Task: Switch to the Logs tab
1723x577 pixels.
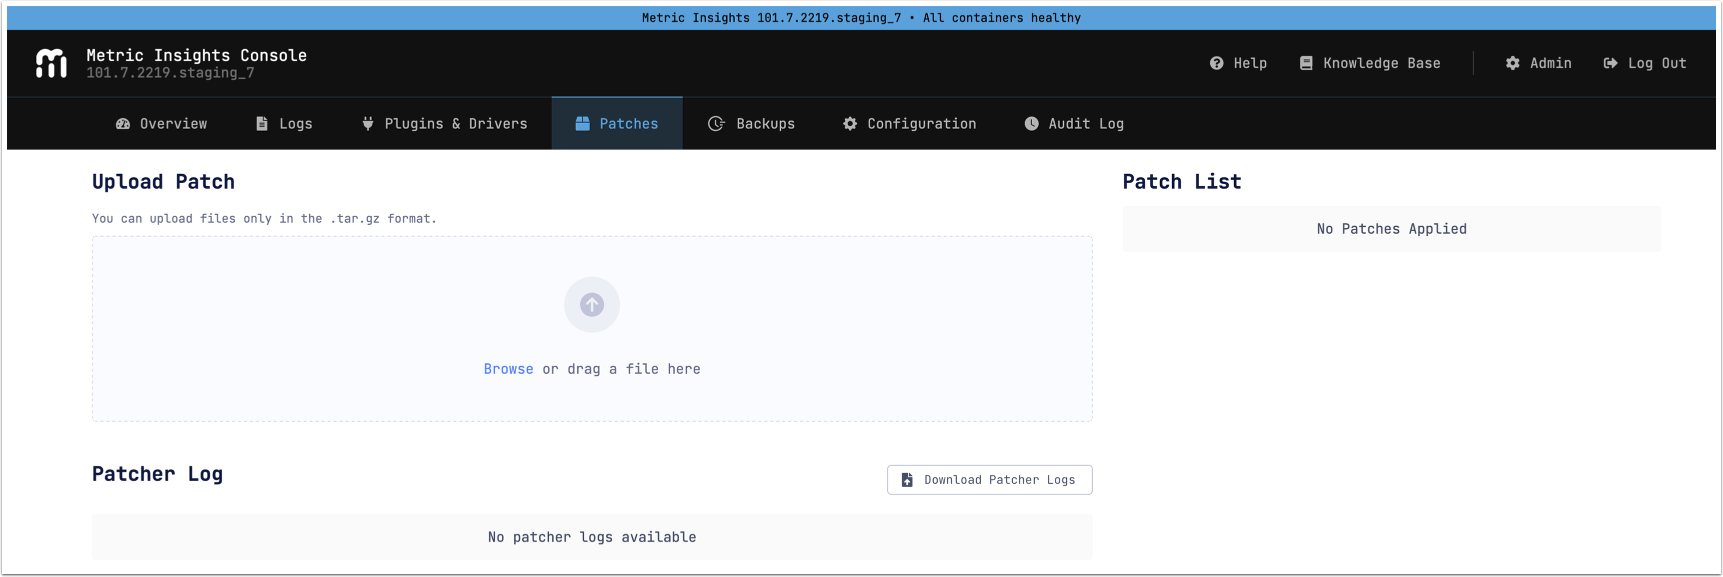Action: tap(284, 124)
